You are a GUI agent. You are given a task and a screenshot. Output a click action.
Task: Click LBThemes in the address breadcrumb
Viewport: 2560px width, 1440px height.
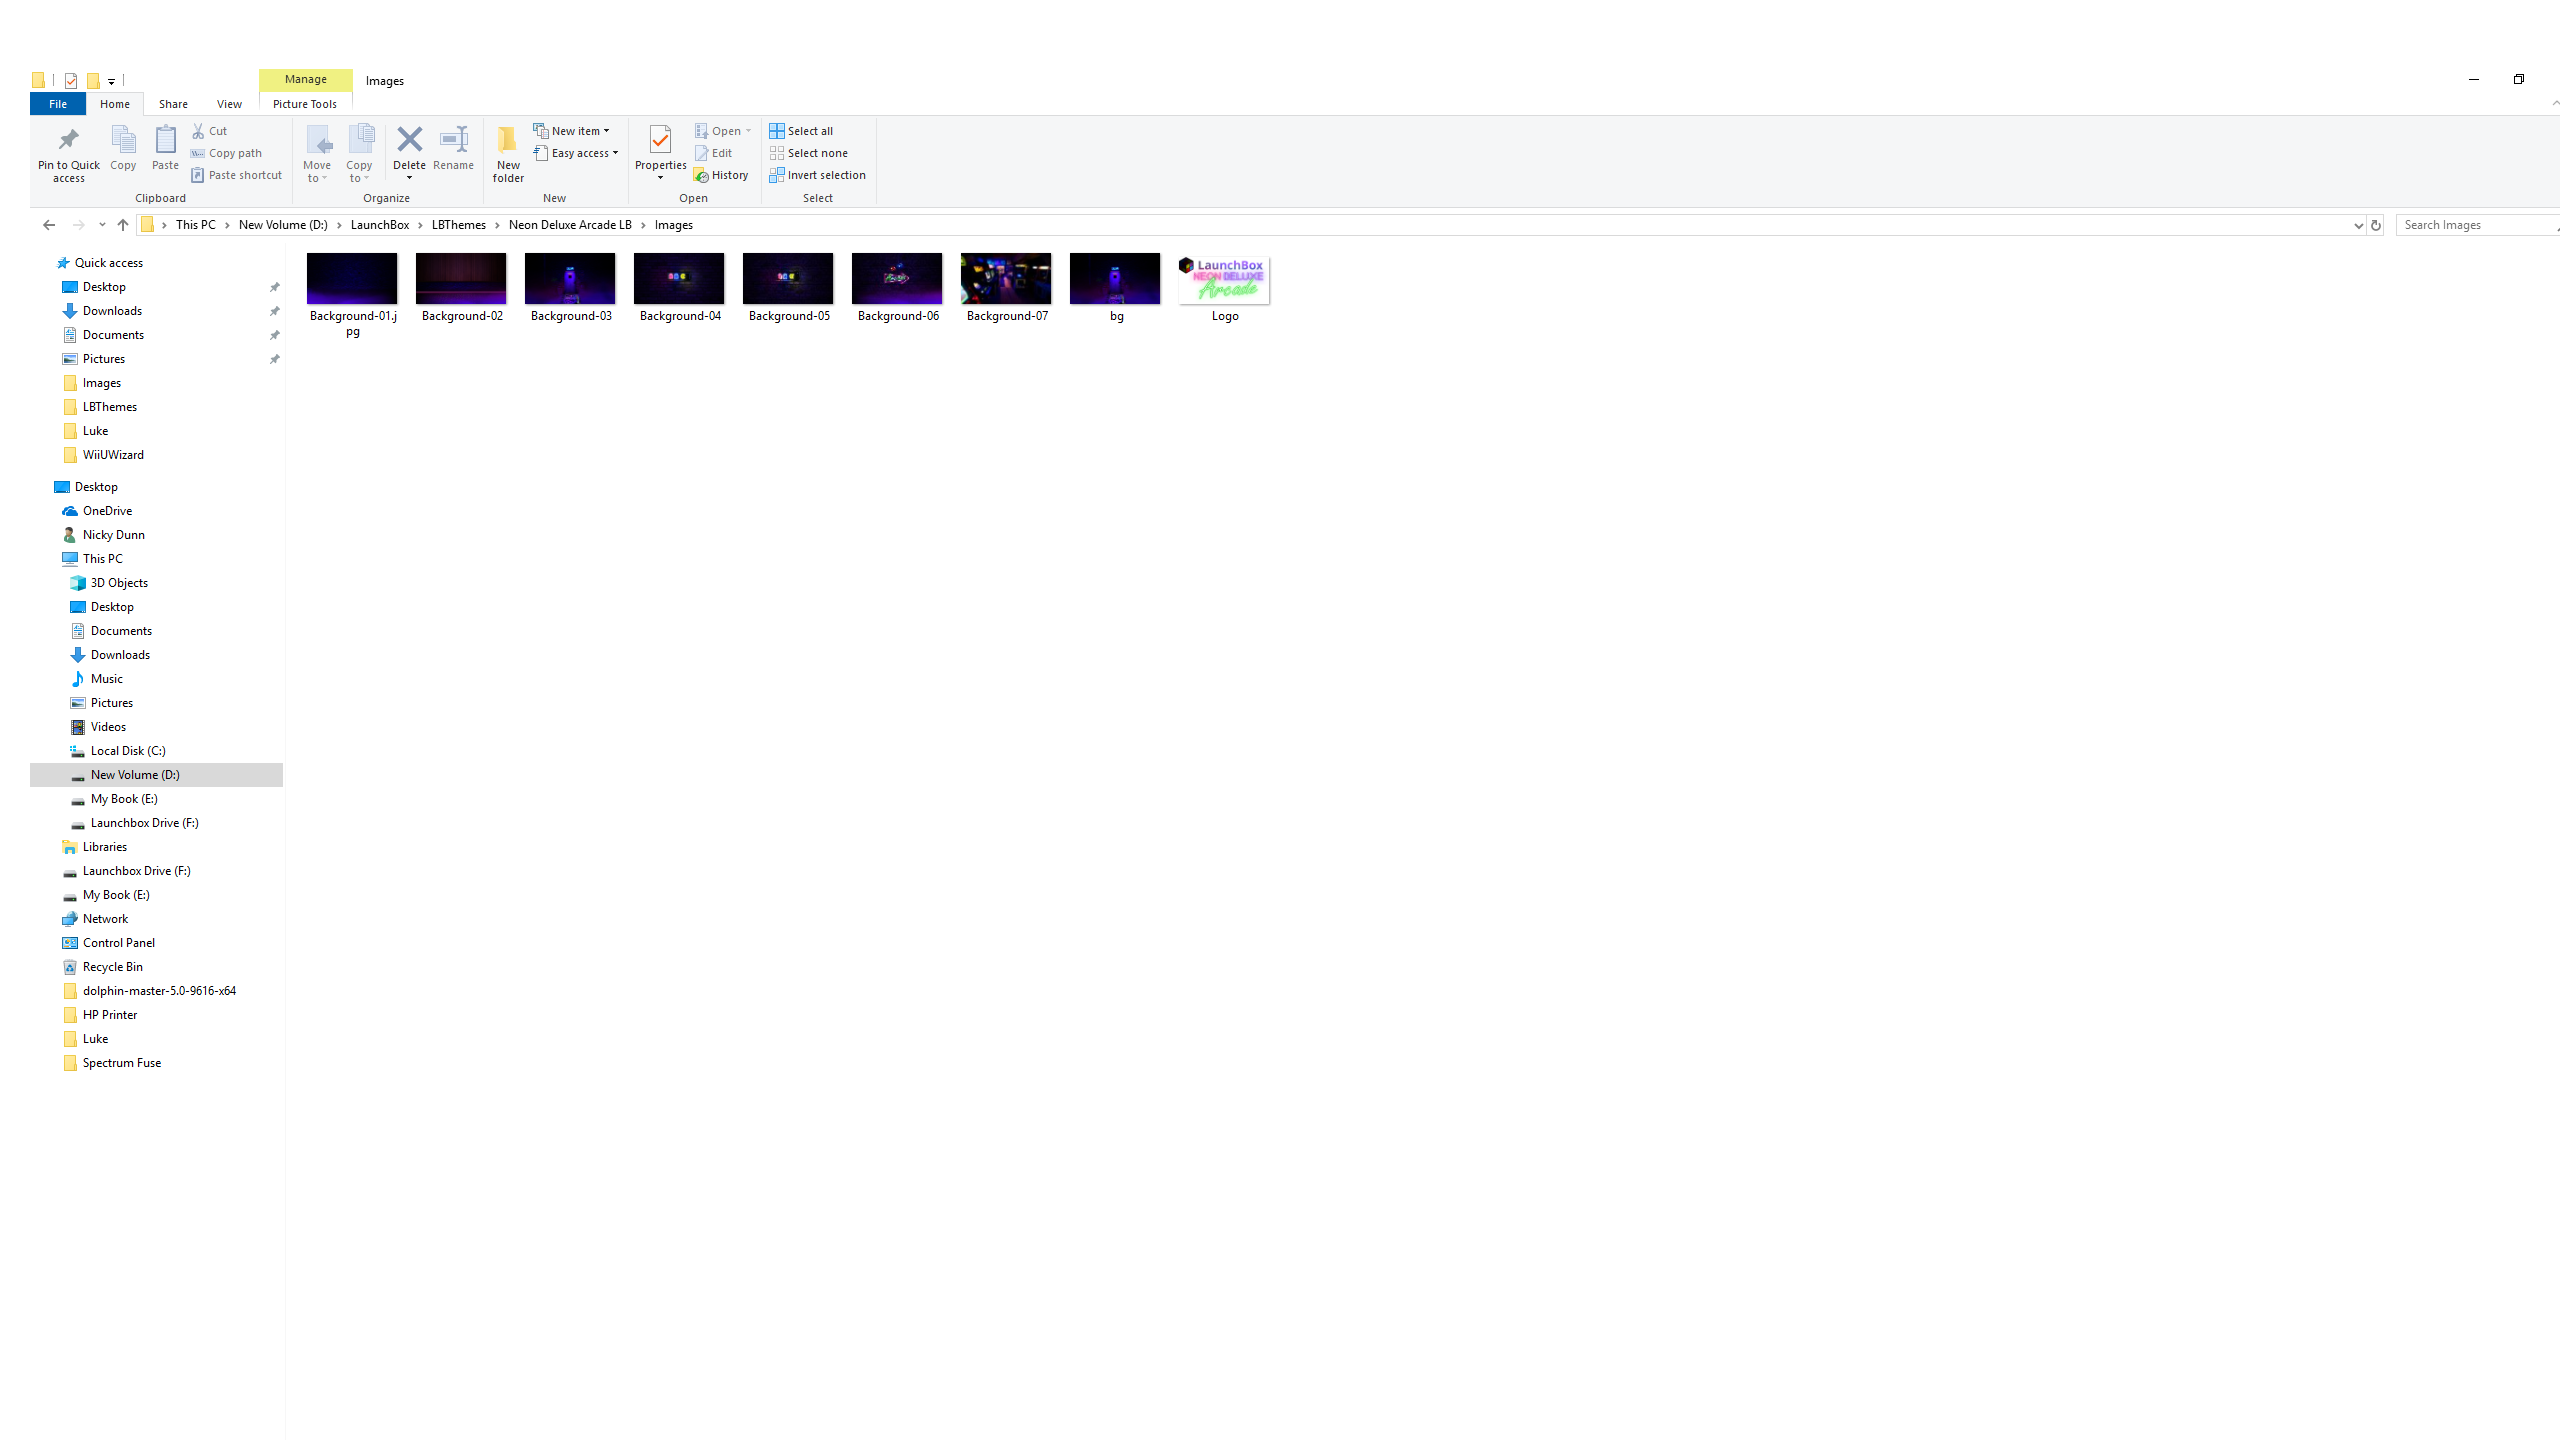click(x=459, y=225)
